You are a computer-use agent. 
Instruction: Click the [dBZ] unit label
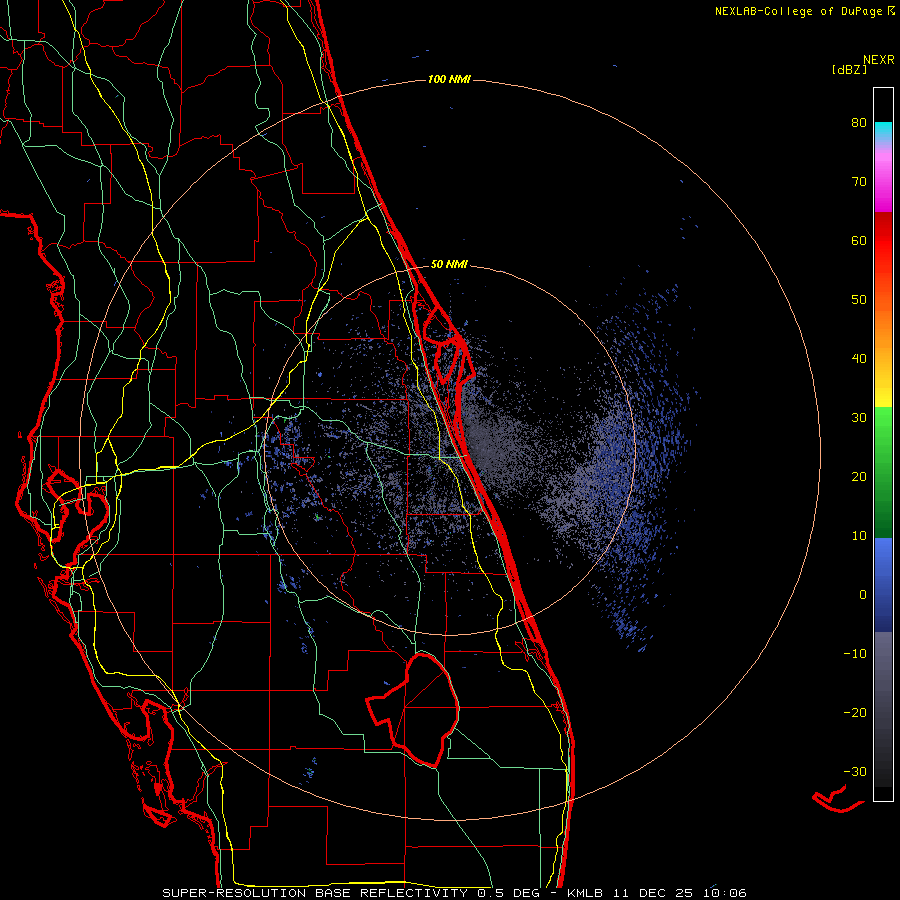849,69
